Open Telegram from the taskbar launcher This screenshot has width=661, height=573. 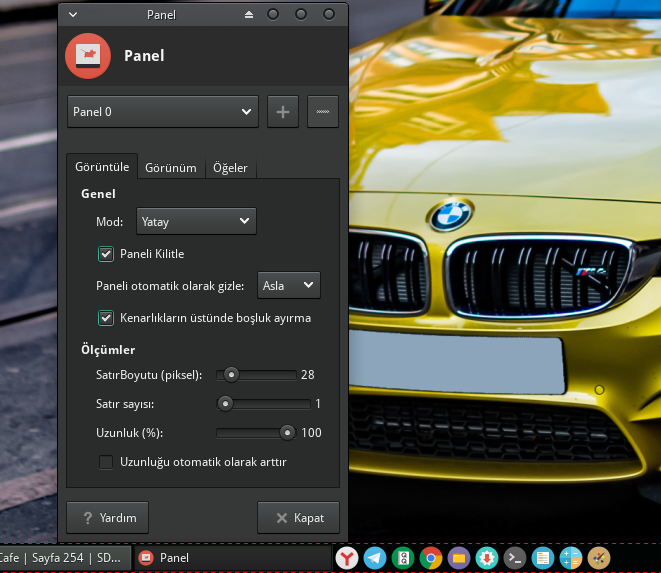pos(375,558)
